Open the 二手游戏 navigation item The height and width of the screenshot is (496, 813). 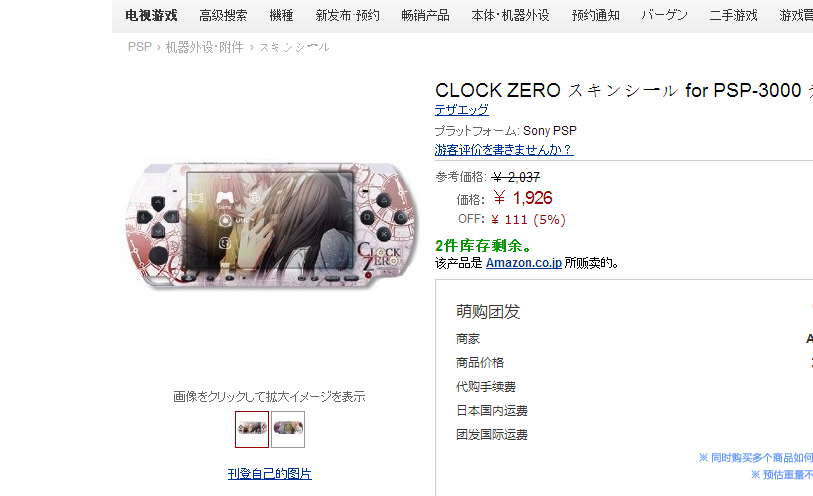click(x=733, y=16)
